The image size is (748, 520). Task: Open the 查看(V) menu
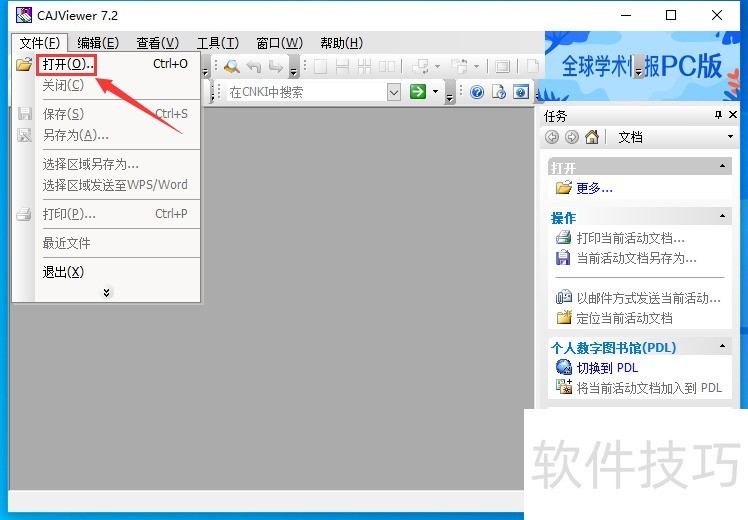coord(157,43)
